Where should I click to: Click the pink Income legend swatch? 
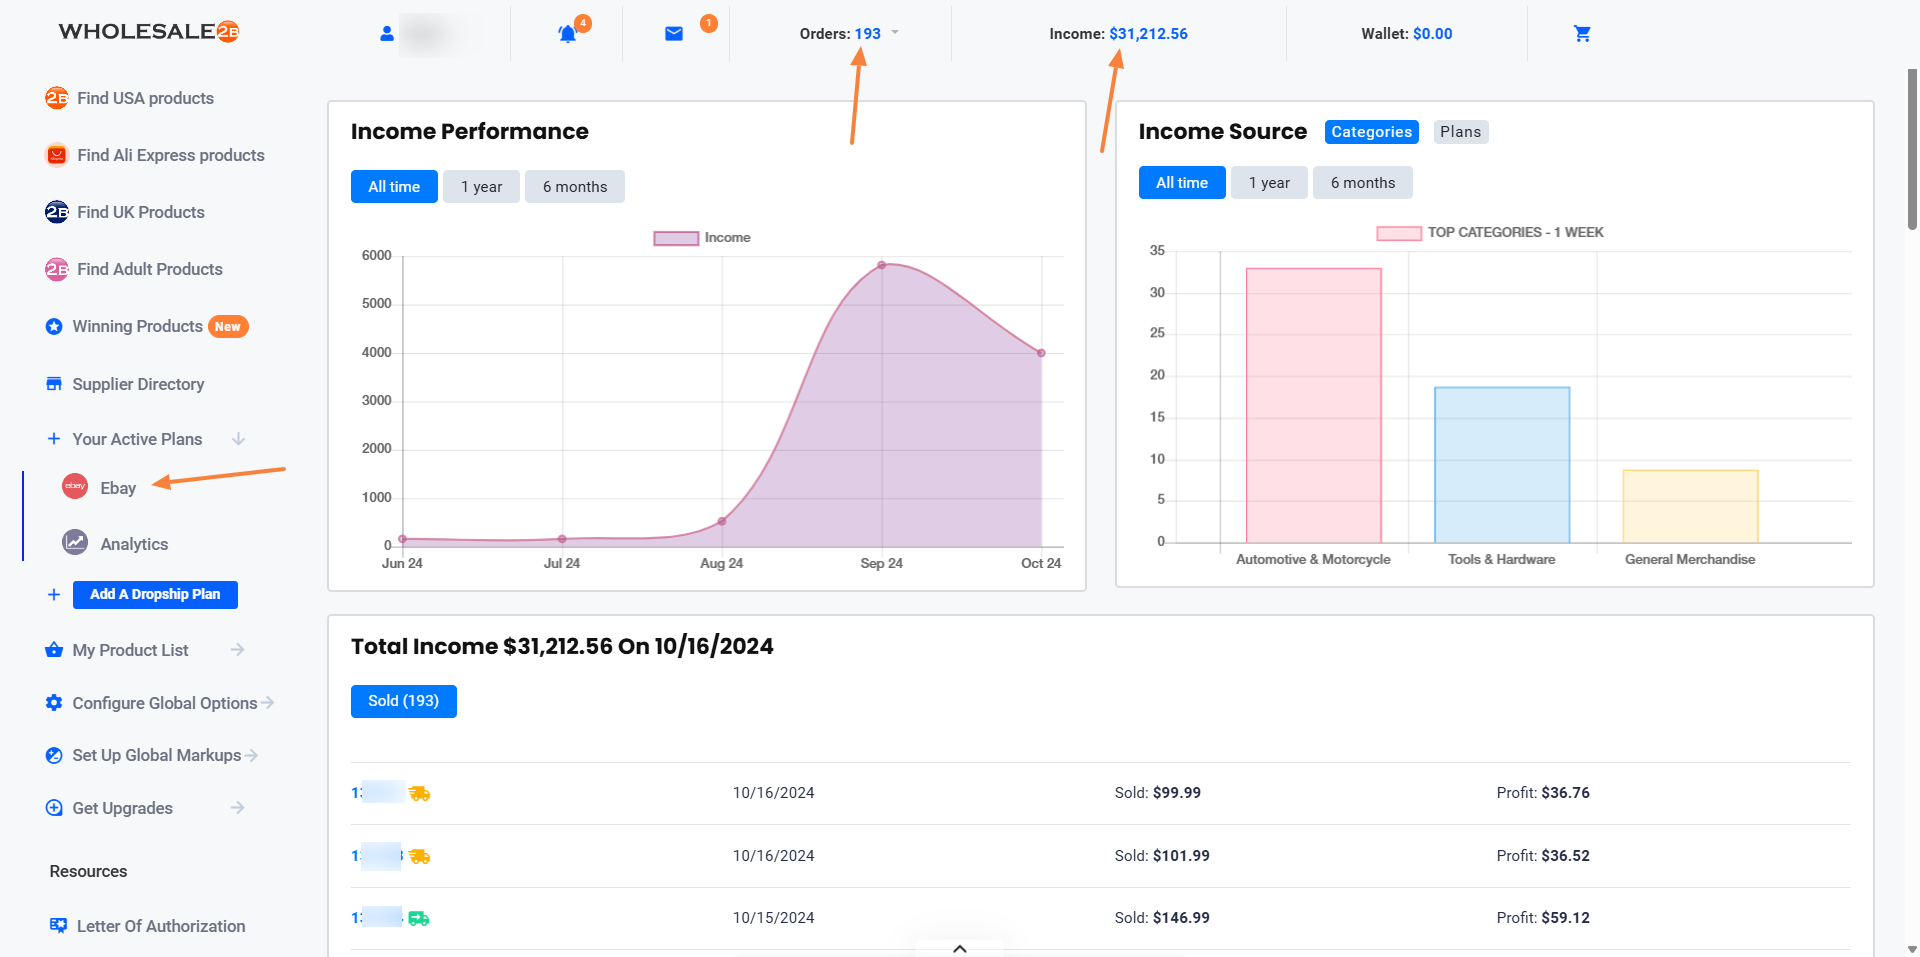tap(674, 237)
